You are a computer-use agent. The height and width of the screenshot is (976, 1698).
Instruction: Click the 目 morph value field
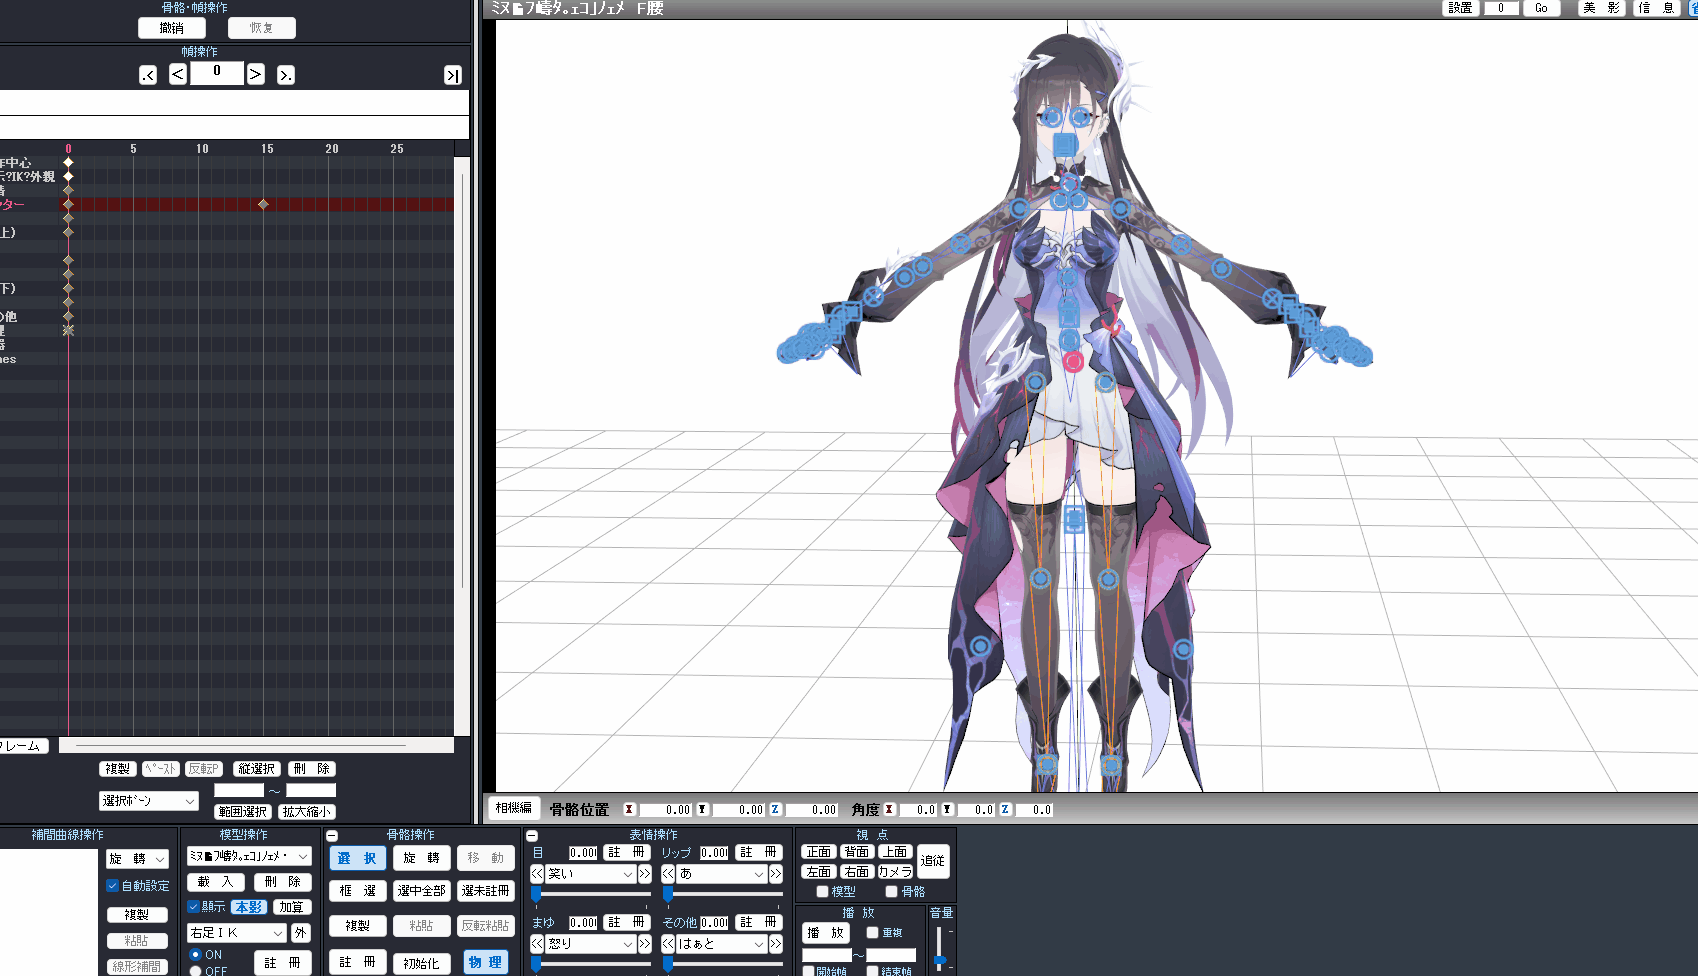click(x=583, y=853)
